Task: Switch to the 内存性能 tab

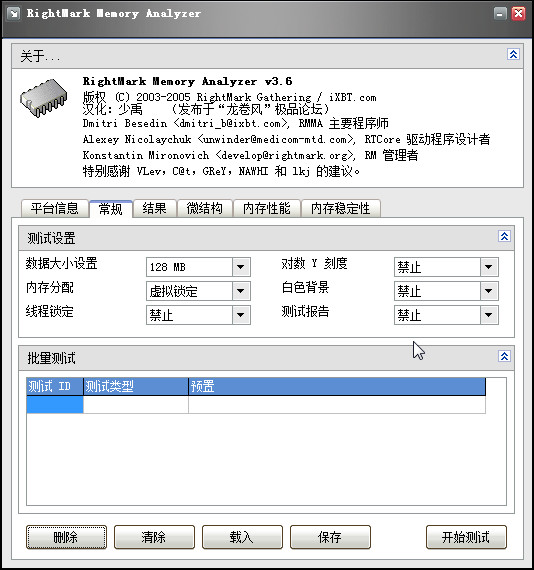Action: pos(267,209)
